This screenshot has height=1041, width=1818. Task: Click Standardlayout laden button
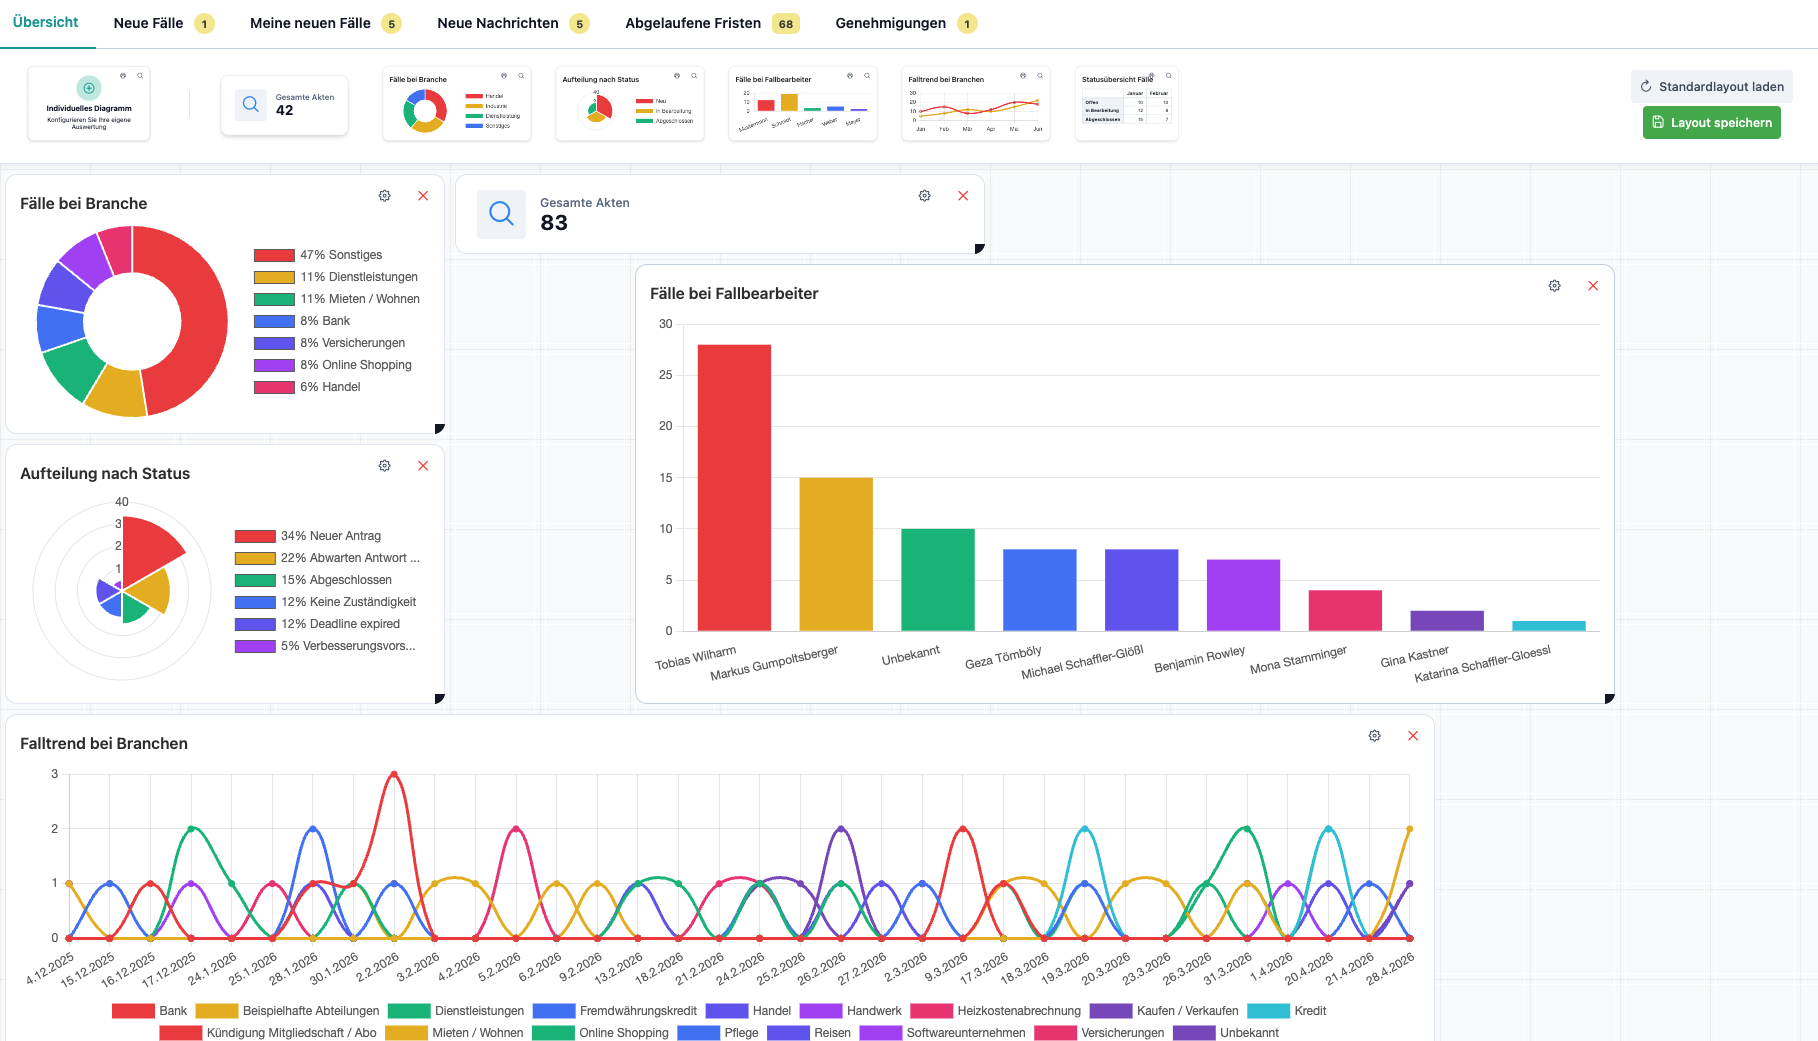(x=1711, y=87)
